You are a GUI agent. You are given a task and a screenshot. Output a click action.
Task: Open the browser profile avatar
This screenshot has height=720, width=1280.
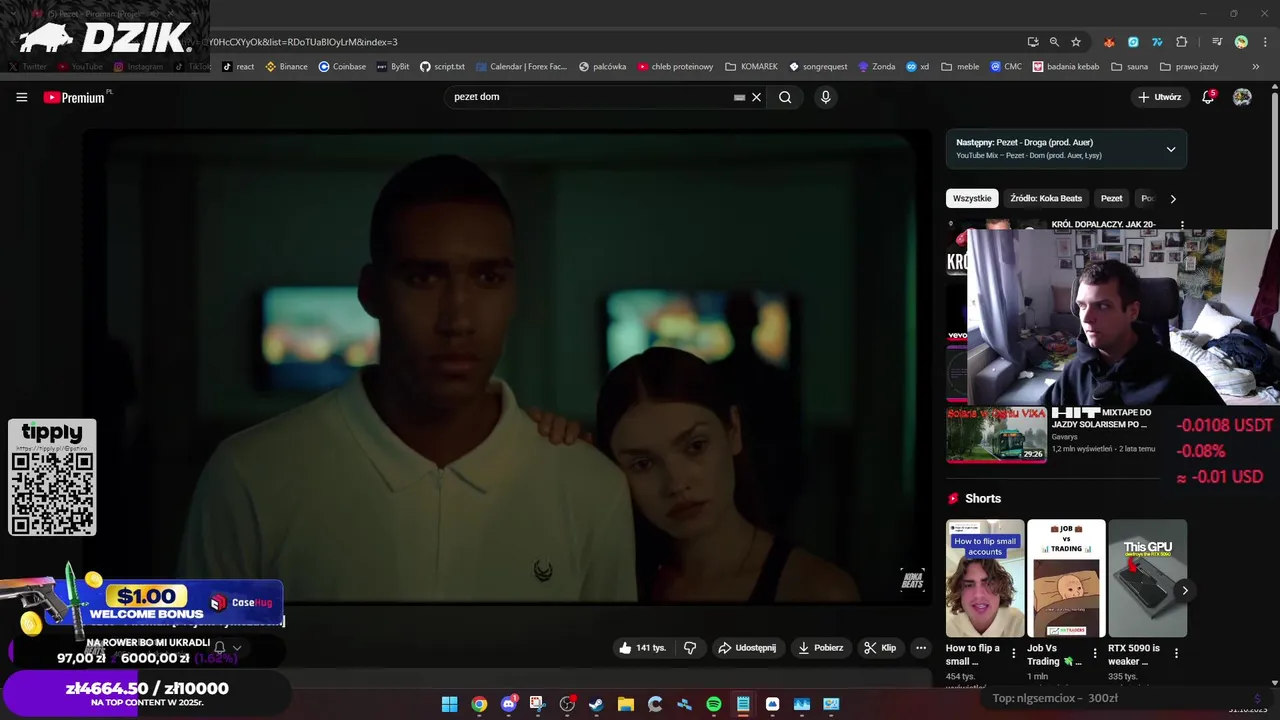[1241, 42]
